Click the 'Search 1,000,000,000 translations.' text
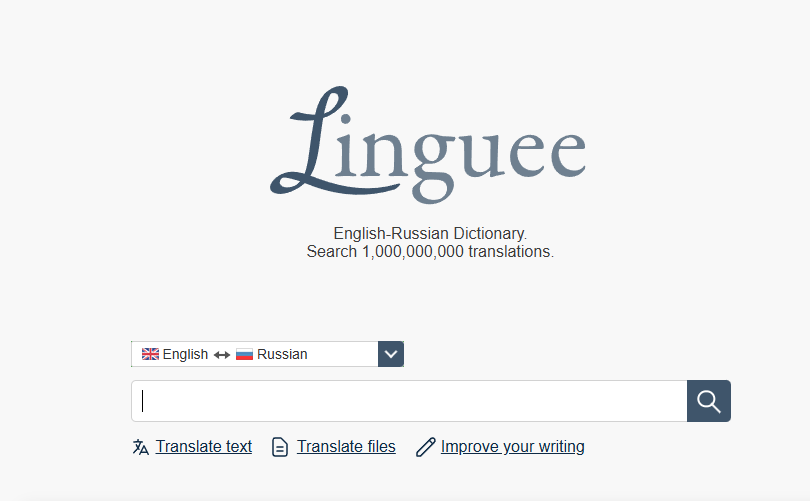This screenshot has height=501, width=810. point(430,252)
